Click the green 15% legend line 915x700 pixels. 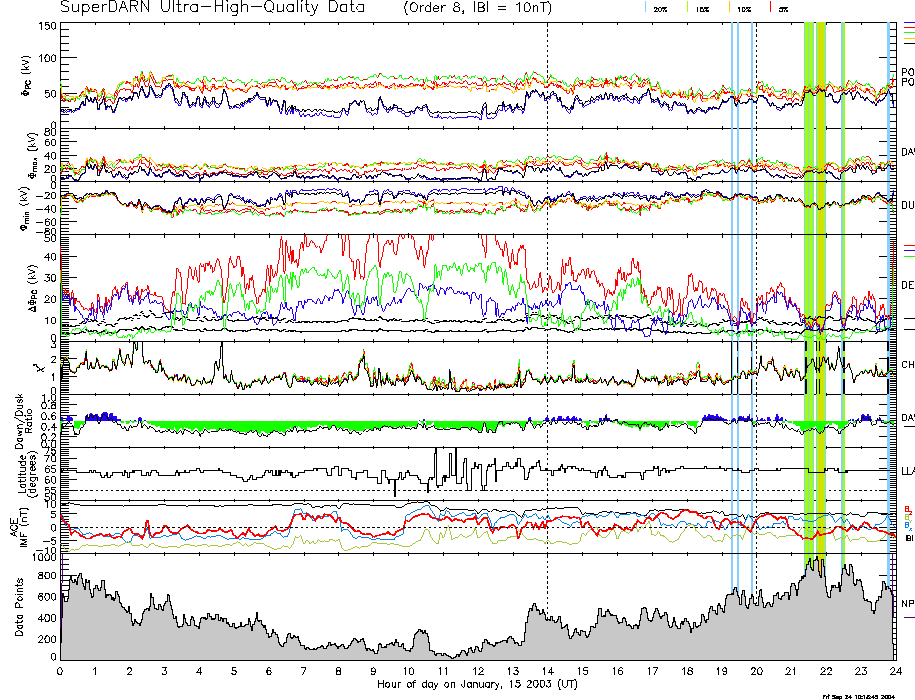688,7
